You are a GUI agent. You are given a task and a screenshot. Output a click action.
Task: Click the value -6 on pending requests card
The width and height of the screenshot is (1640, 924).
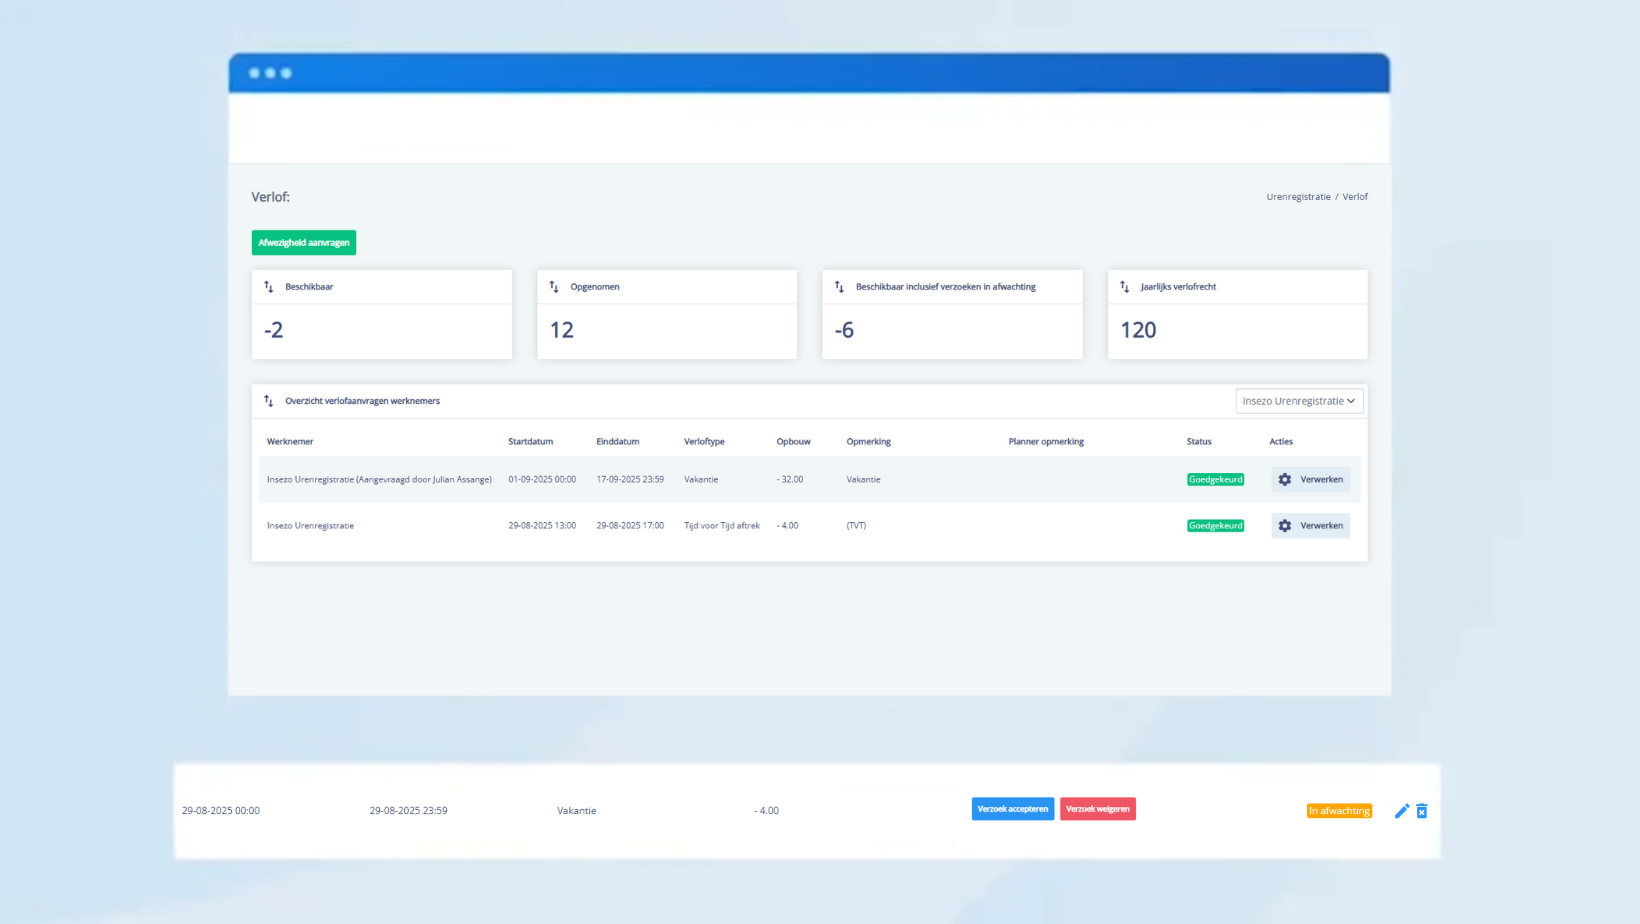click(x=844, y=331)
